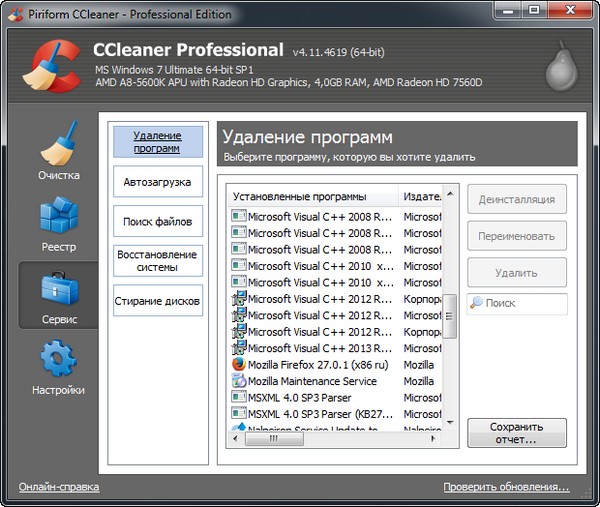Open the Поиск файлов tab
The image size is (600, 507).
(x=158, y=221)
